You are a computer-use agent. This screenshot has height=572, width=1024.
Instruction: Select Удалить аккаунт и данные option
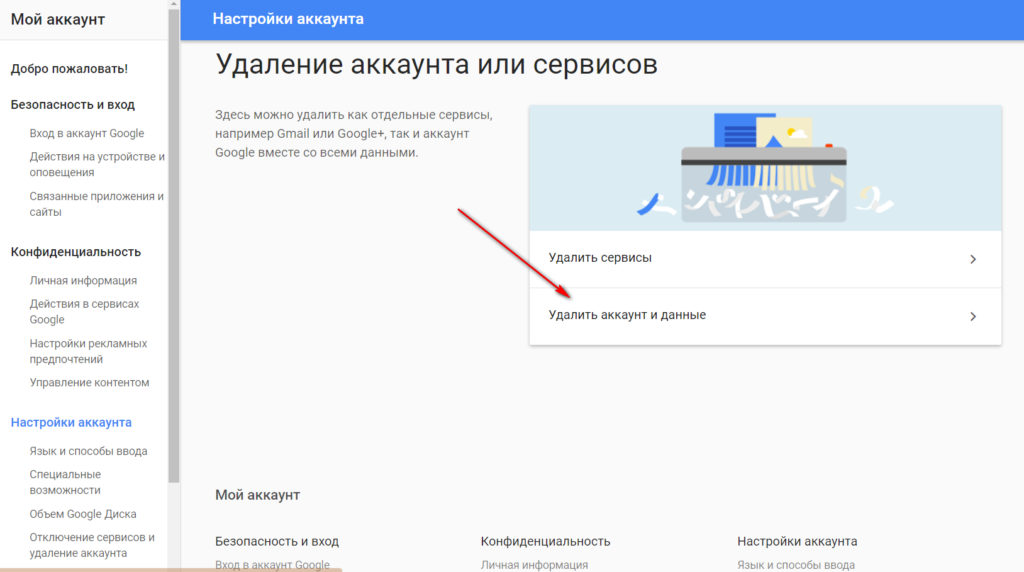(765, 316)
